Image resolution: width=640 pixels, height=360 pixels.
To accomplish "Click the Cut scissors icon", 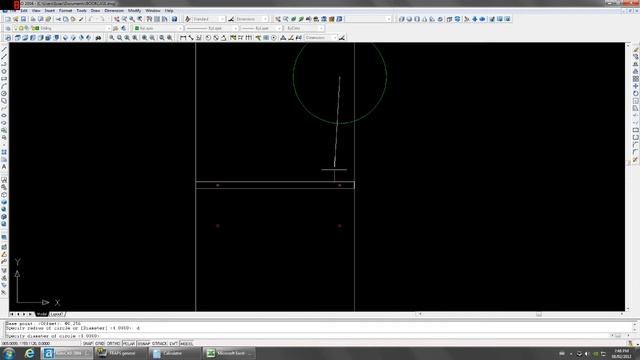I will point(58,19).
